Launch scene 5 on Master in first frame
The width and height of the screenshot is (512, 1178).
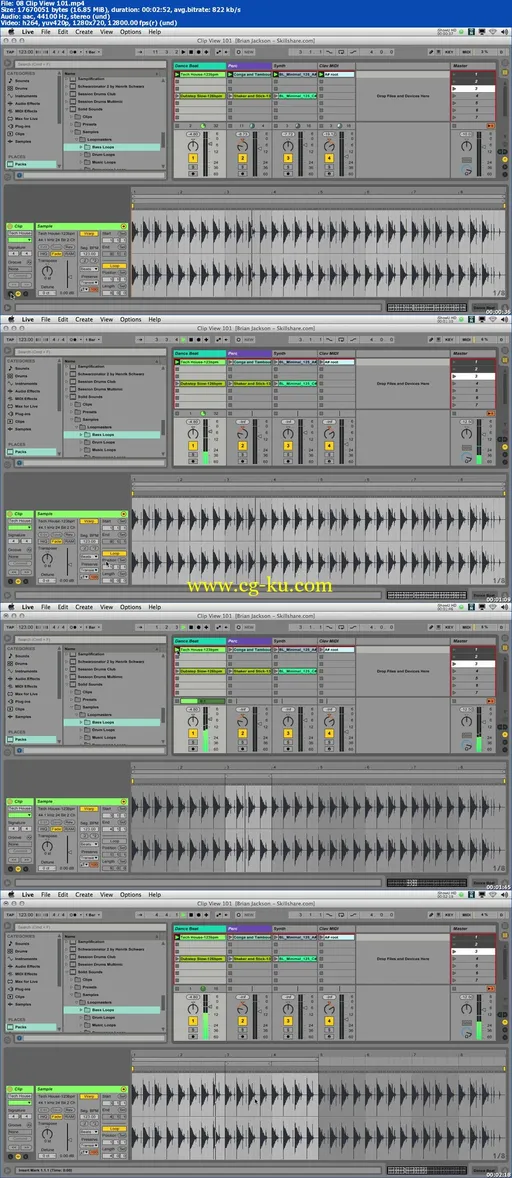454,103
